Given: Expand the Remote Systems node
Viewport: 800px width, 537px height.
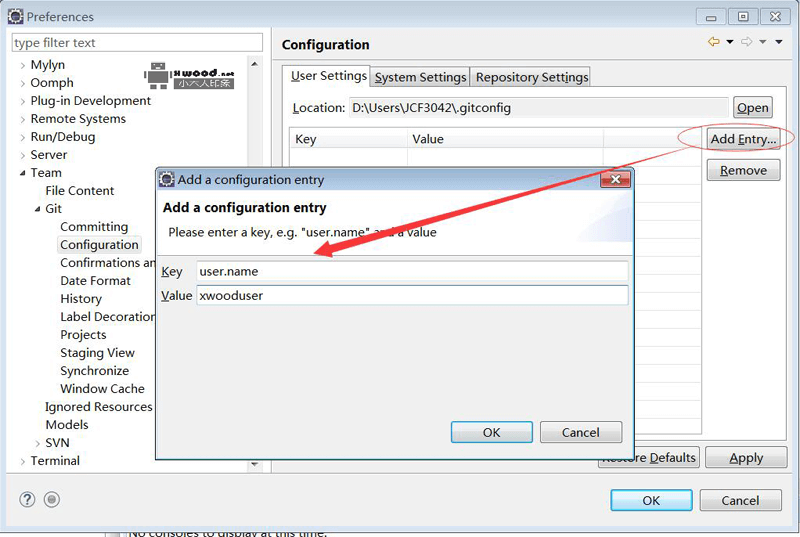Looking at the screenshot, I should tap(22, 119).
